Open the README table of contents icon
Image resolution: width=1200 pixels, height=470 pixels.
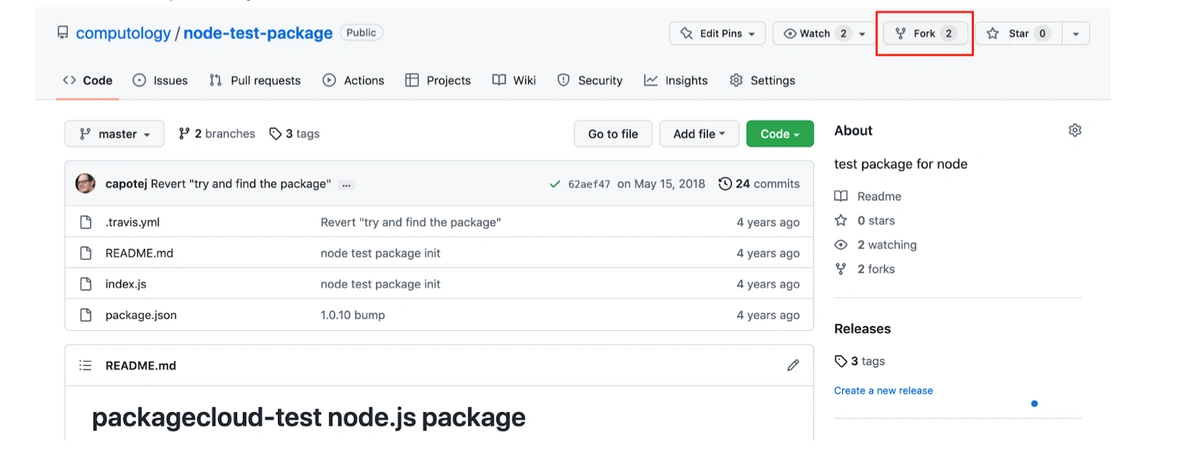86,366
